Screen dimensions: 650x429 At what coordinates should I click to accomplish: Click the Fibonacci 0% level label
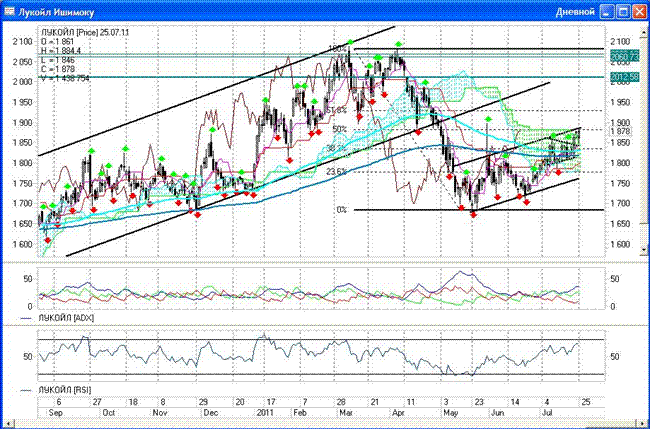pos(342,210)
